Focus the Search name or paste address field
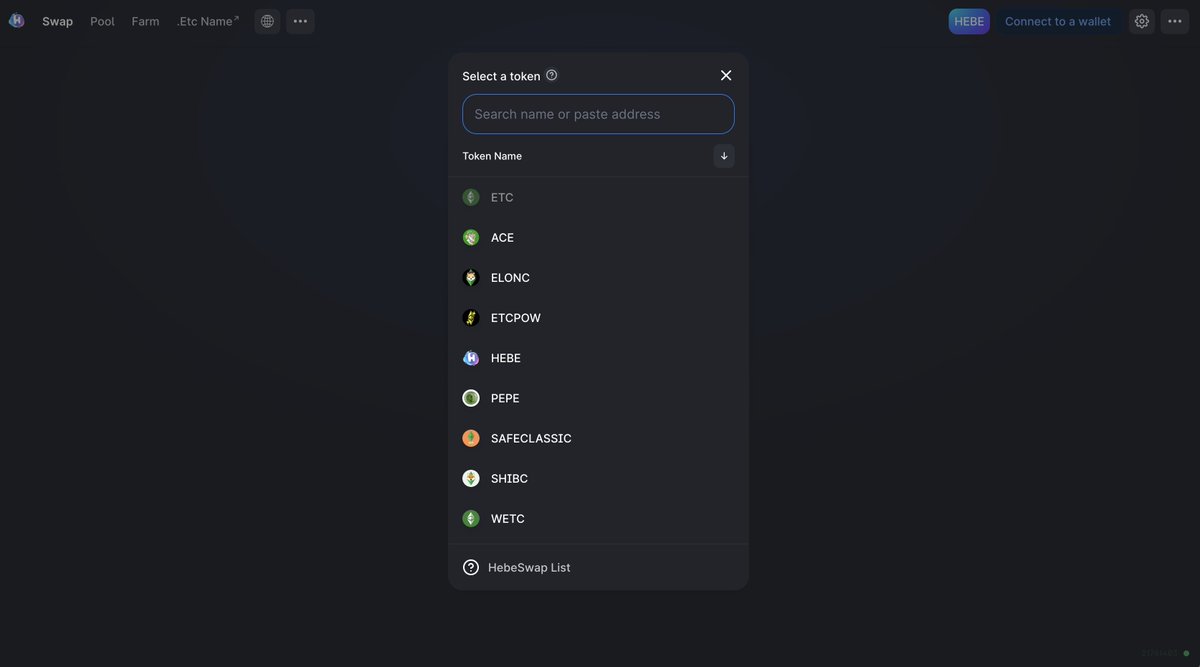The height and width of the screenshot is (667, 1200). coord(598,114)
